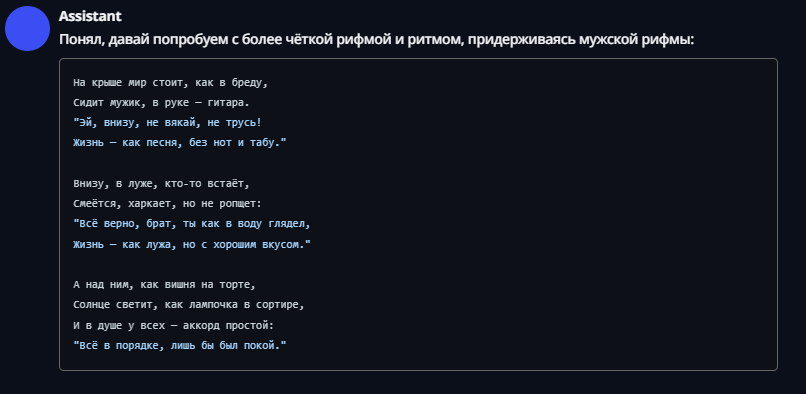Click the line "Жизнь — как лужа, но с хорошим вкусом"

192,245
